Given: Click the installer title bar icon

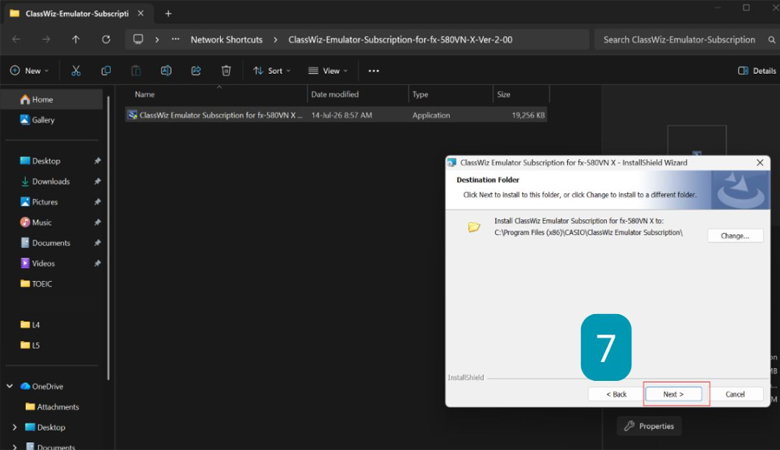Looking at the screenshot, I should tap(452, 163).
